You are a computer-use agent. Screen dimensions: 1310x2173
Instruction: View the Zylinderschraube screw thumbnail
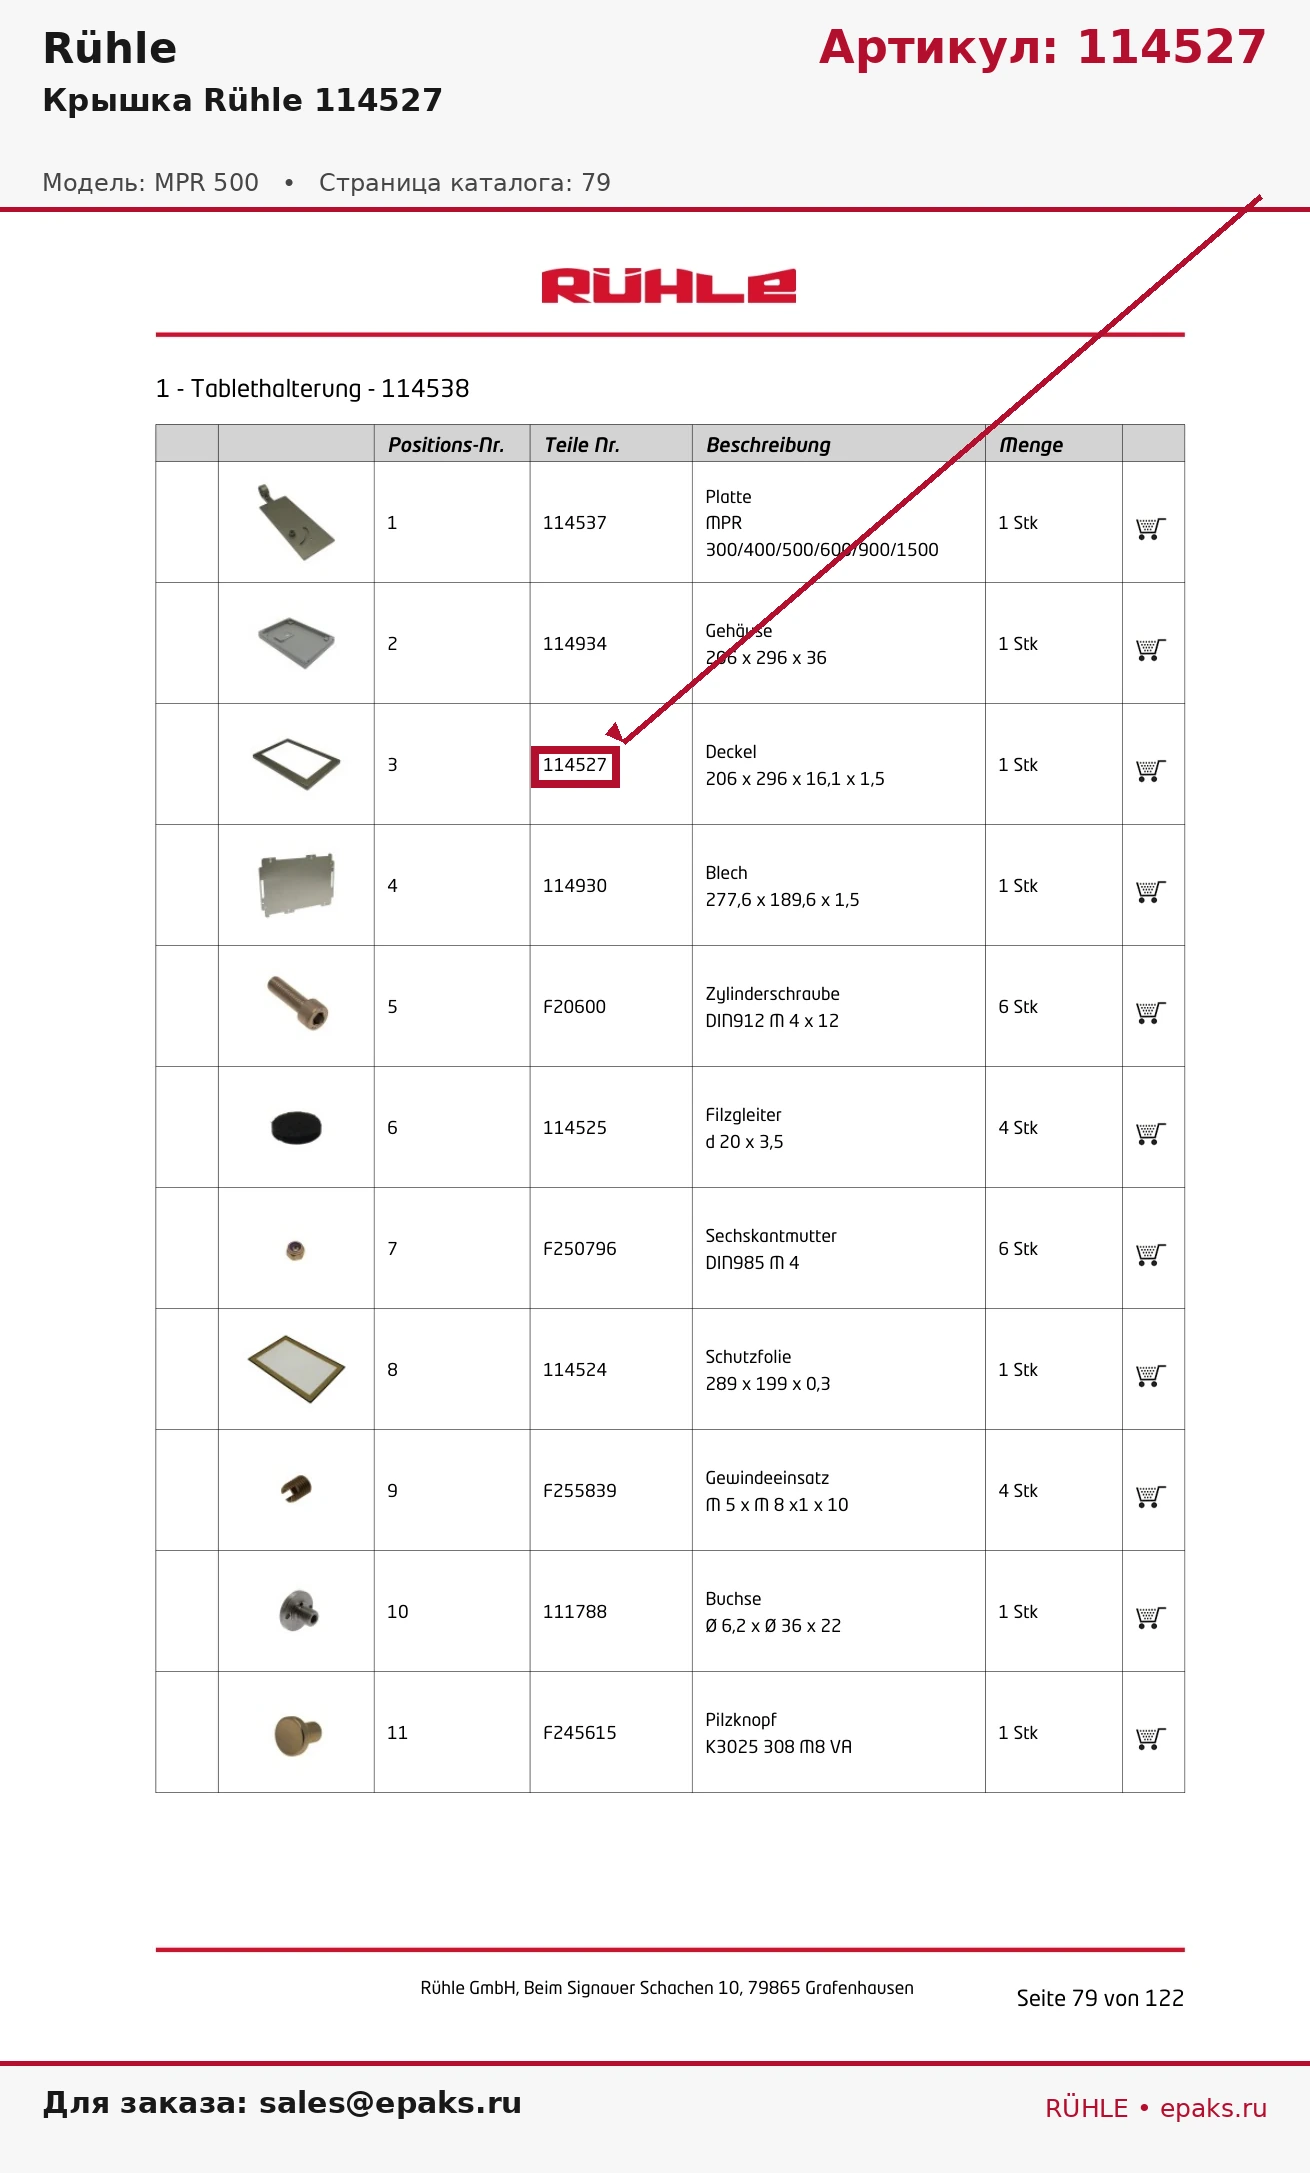click(298, 1003)
